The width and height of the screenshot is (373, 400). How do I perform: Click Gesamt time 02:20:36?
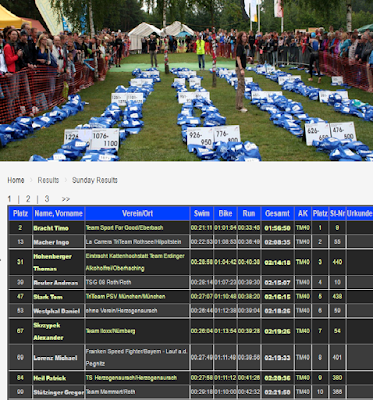pos(277,378)
